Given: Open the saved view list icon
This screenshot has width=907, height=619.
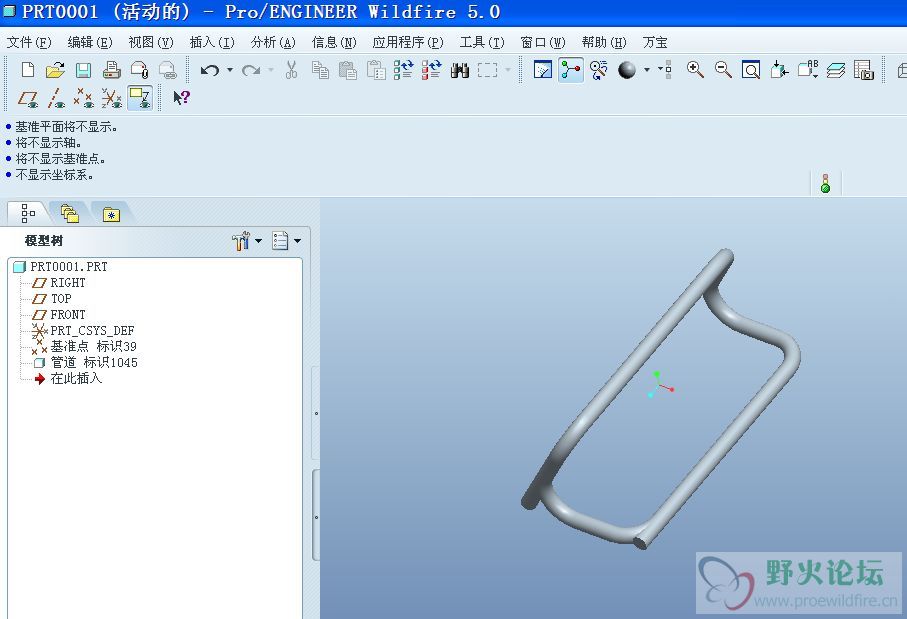Looking at the screenshot, I should 808,70.
